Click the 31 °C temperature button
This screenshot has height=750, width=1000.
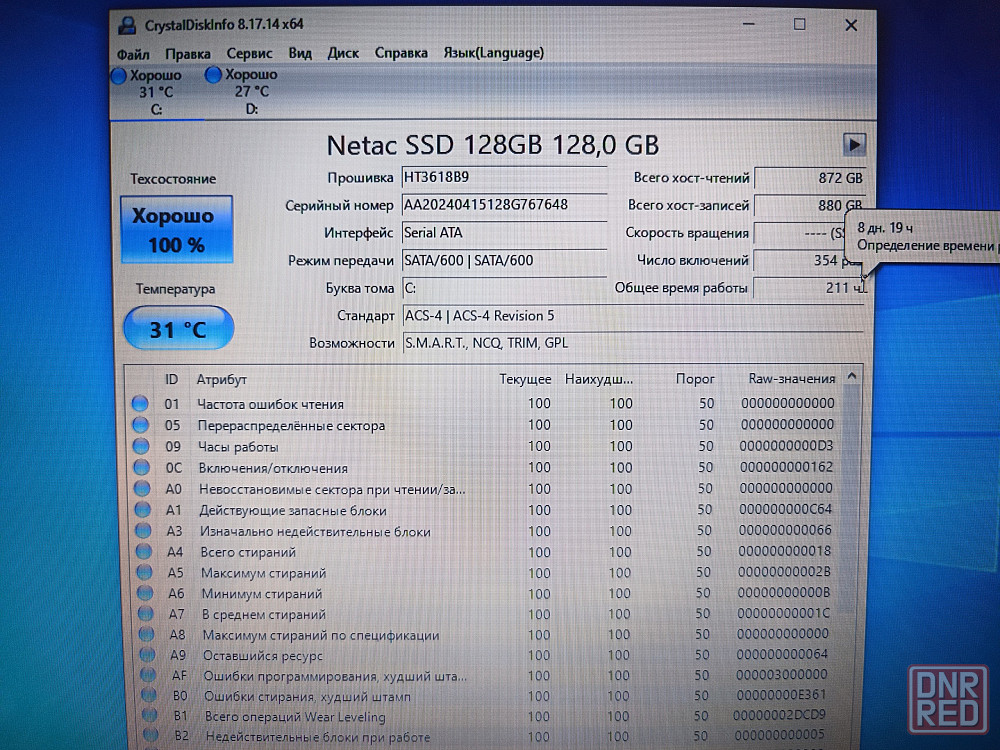[x=178, y=328]
